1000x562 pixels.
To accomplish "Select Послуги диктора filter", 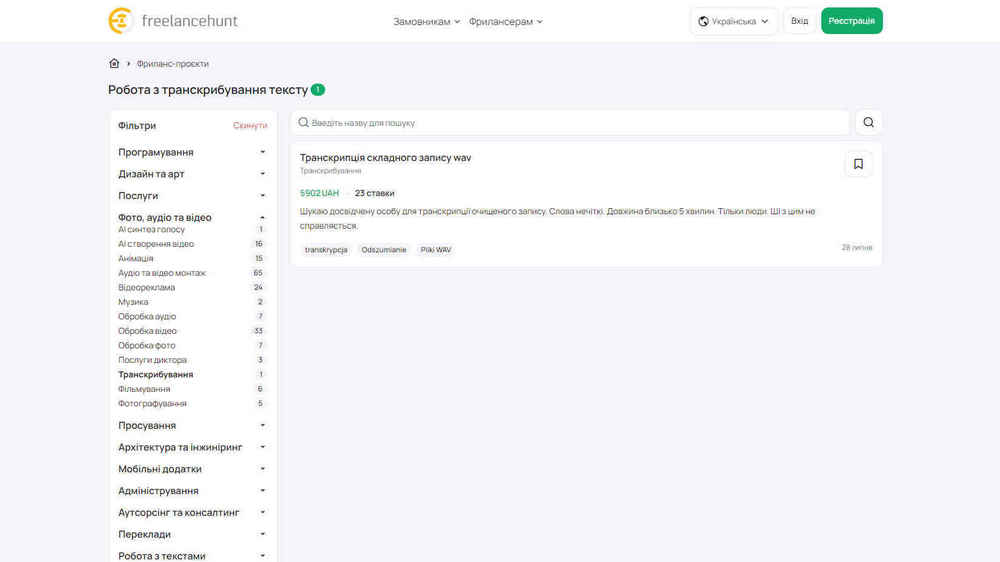I will tap(152, 360).
